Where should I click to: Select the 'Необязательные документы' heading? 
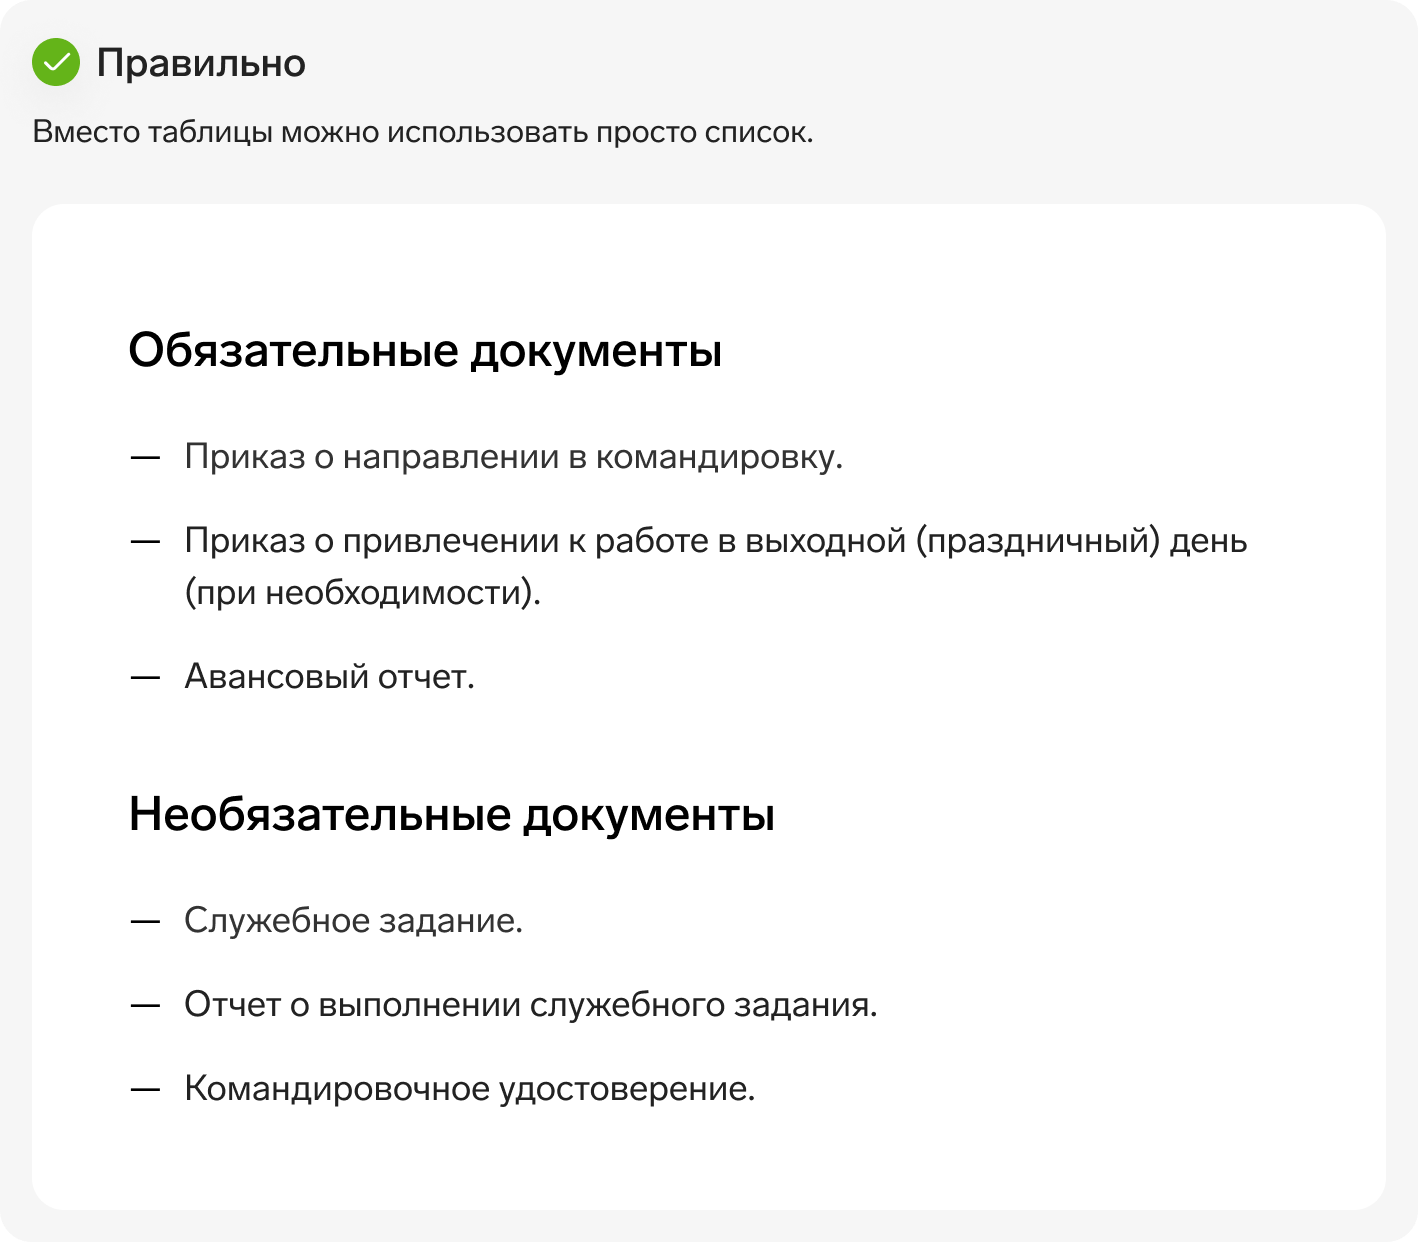point(452,814)
